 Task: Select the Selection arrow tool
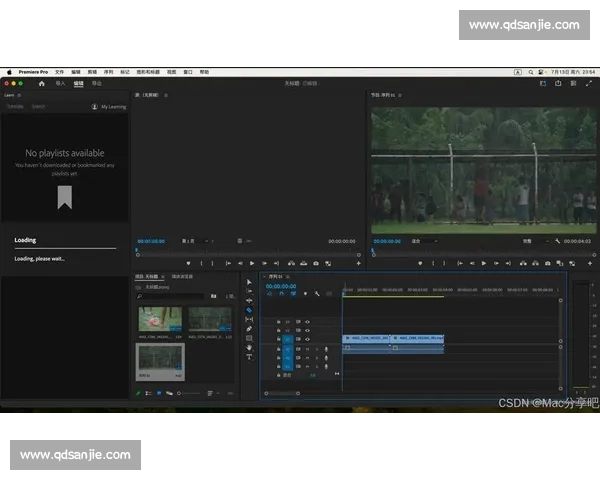[249, 282]
